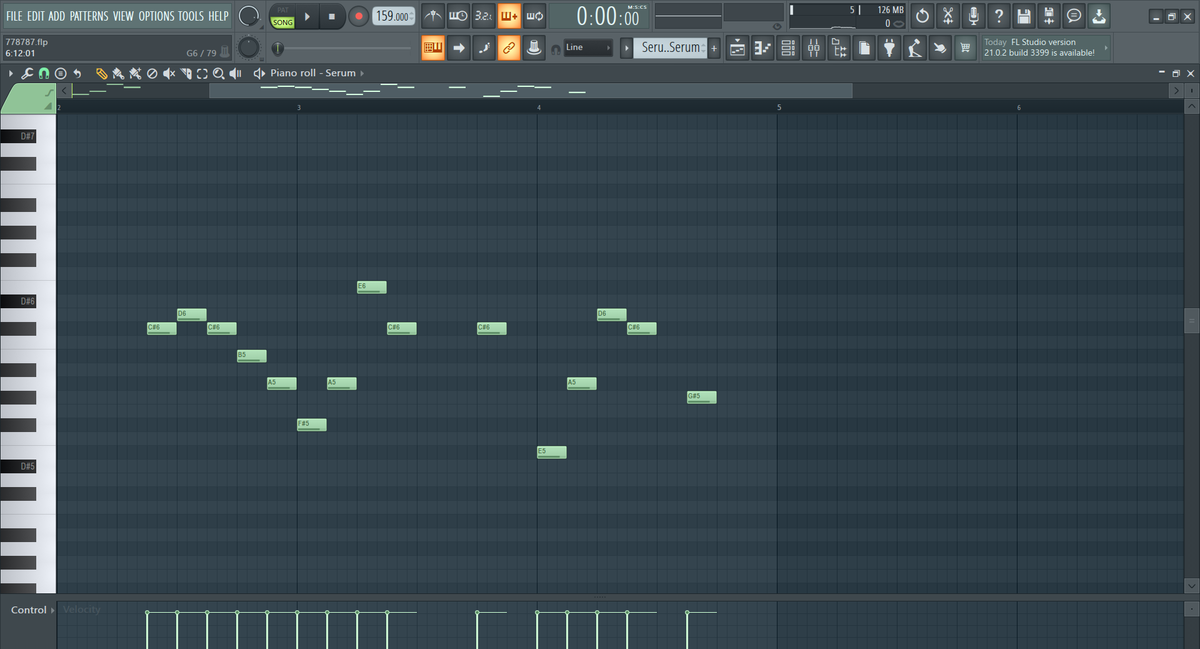Screen dimensions: 1200x649
Task: Open the Playlist window
Action: coord(737,47)
